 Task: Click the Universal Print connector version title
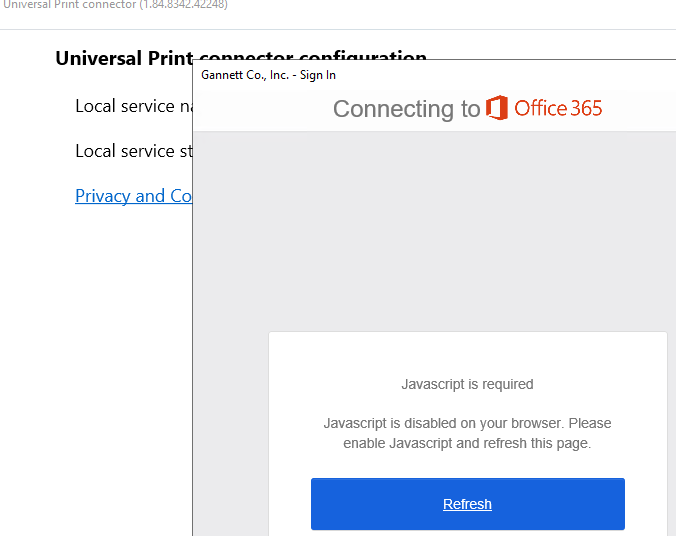coord(115,5)
